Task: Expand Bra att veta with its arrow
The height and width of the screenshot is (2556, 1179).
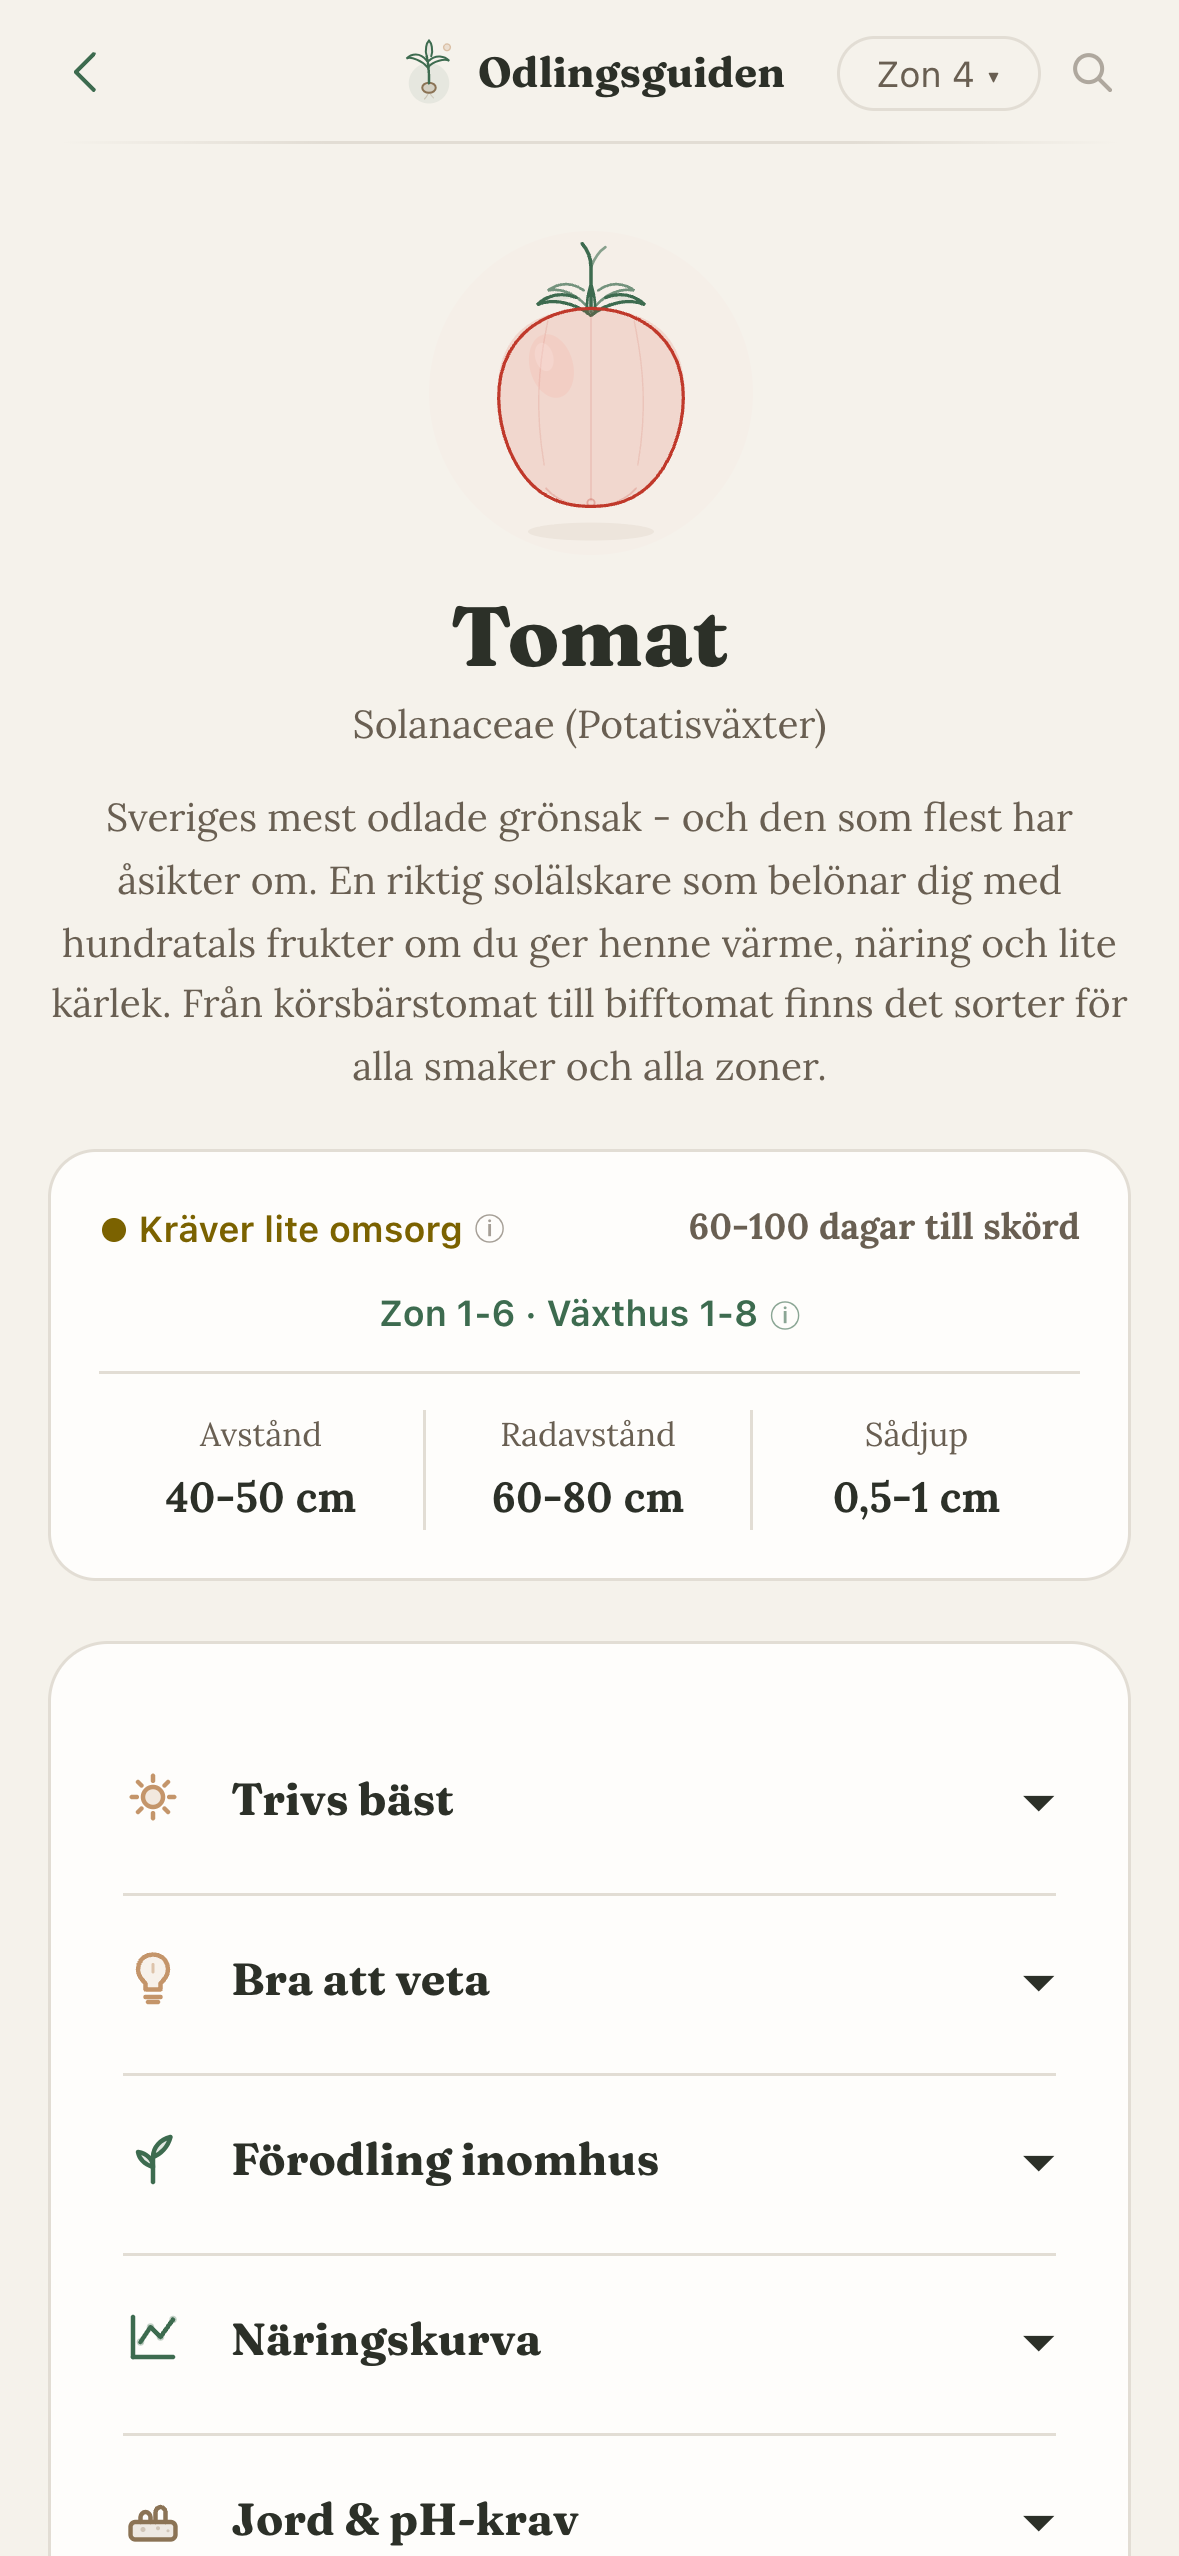Action: coord(1039,1982)
